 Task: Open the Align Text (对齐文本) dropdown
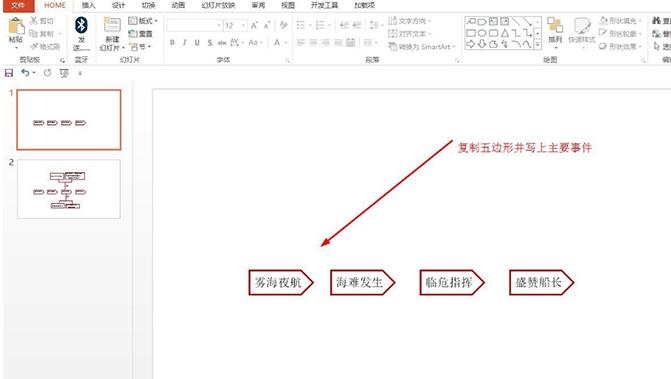pos(410,33)
